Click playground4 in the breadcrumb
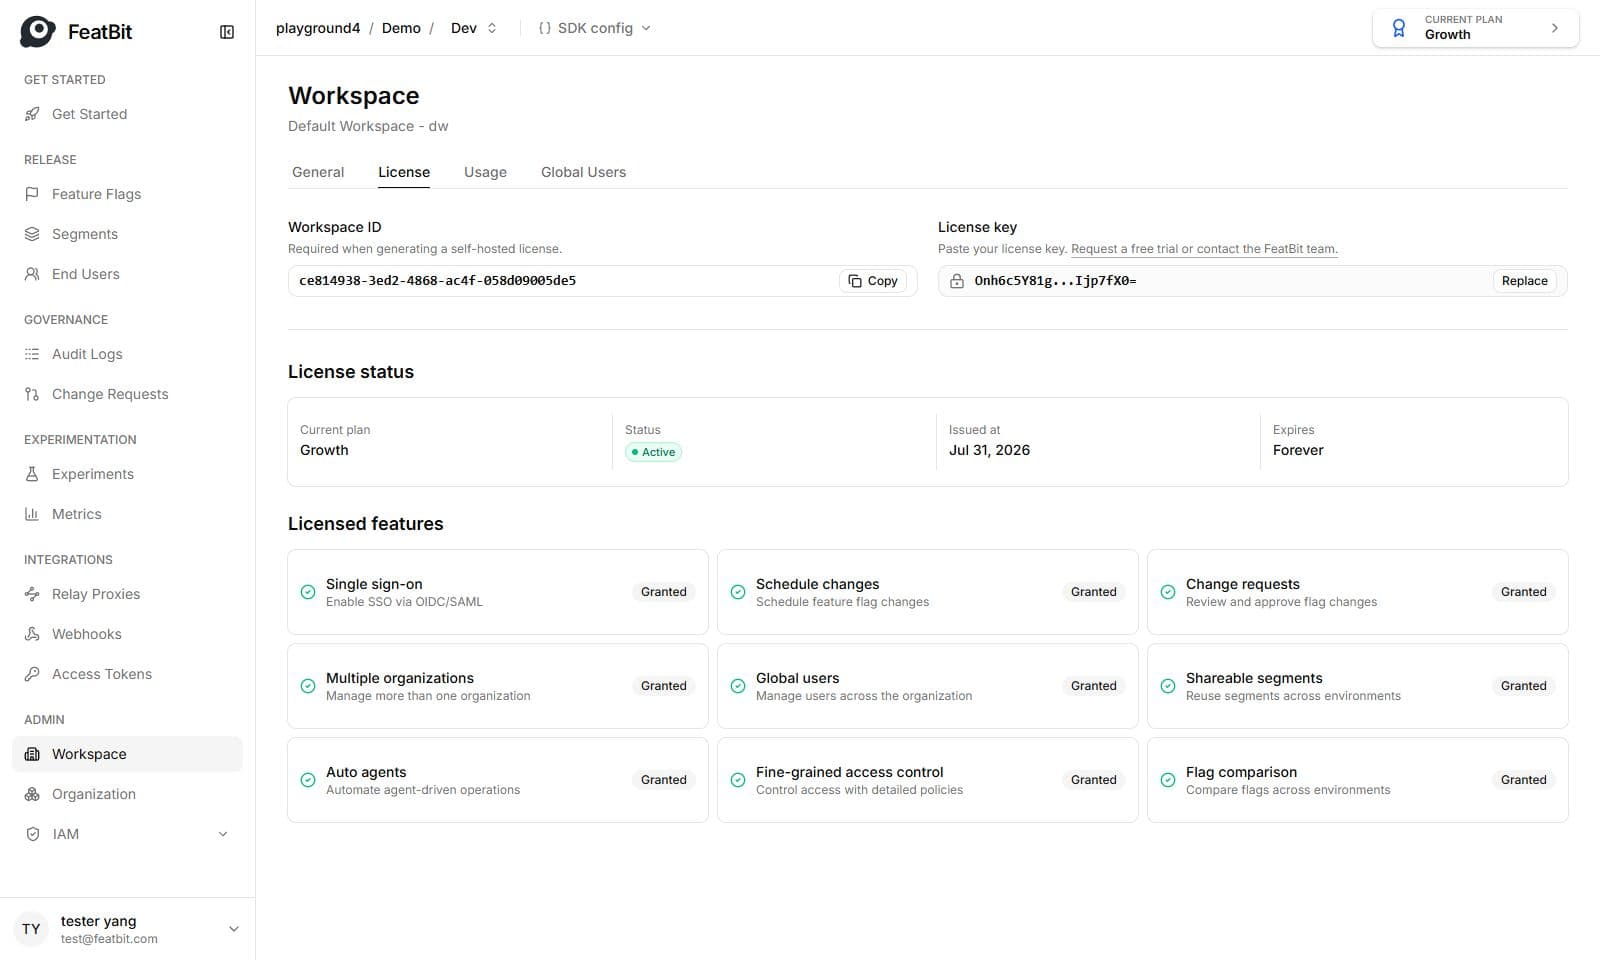This screenshot has width=1600, height=960. point(318,28)
